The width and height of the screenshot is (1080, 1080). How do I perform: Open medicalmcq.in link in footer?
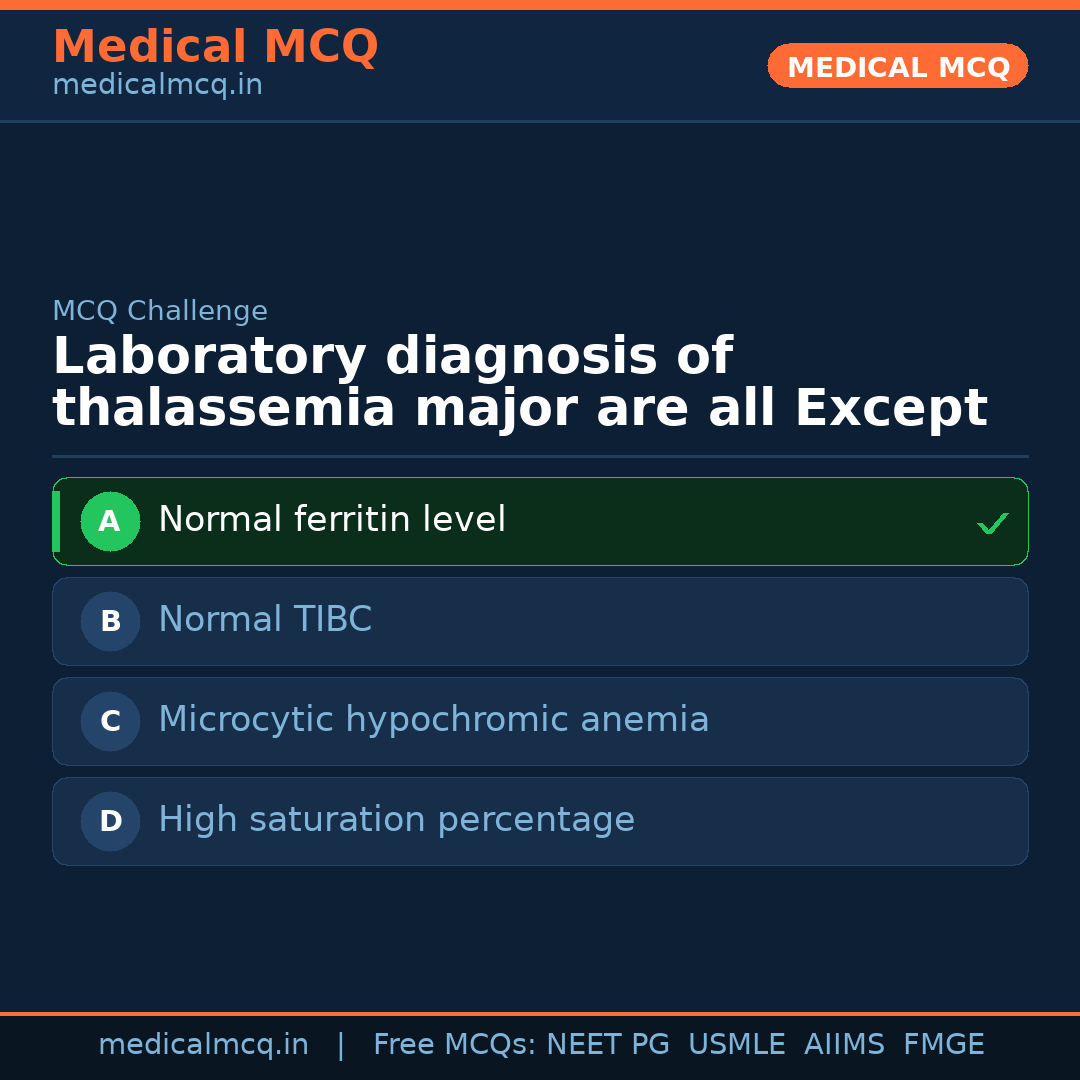coord(203,1045)
